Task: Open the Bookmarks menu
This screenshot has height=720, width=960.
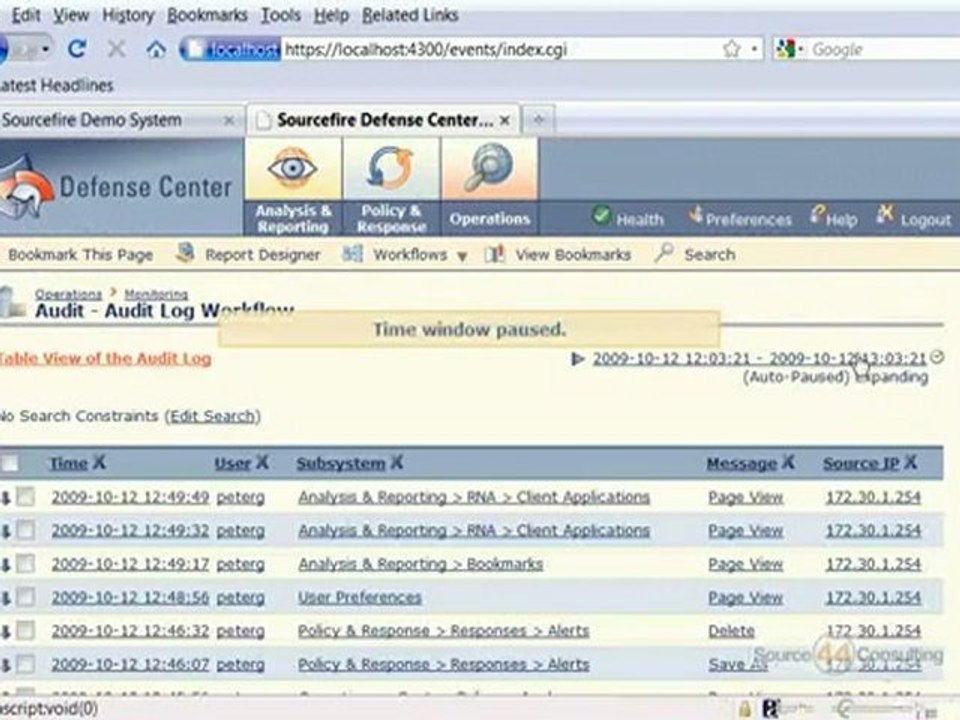Action: [x=207, y=15]
